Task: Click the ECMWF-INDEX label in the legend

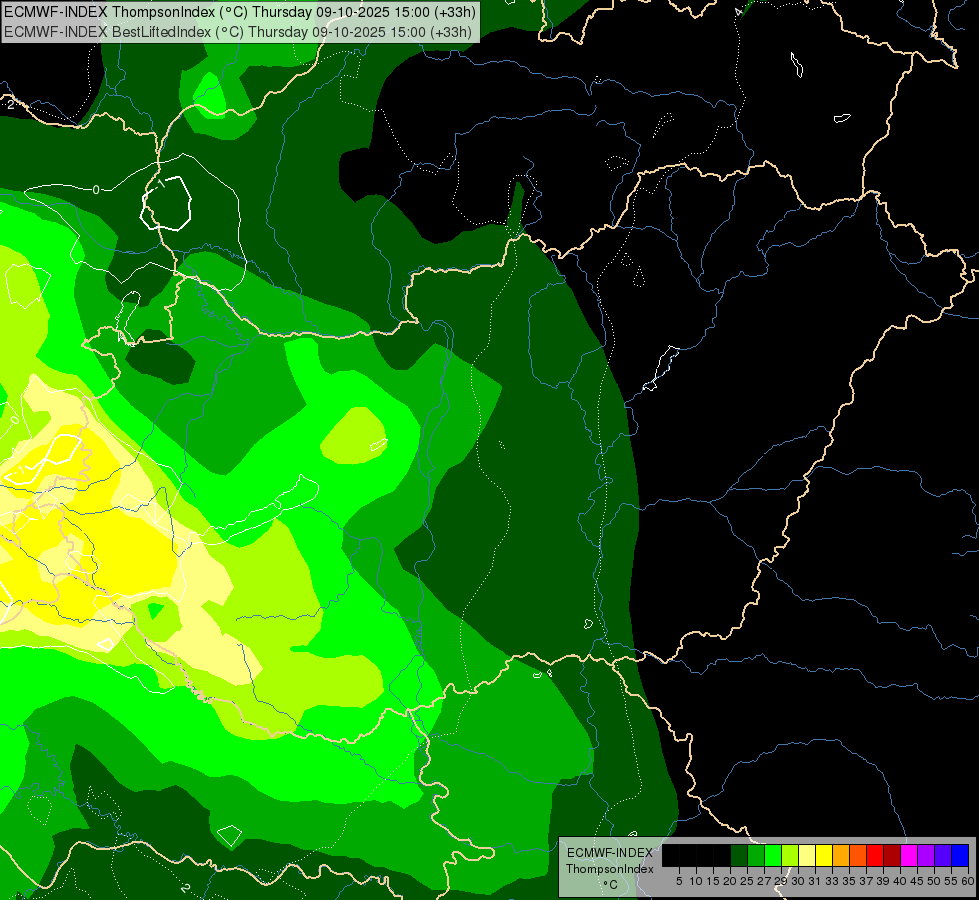Action: click(609, 853)
